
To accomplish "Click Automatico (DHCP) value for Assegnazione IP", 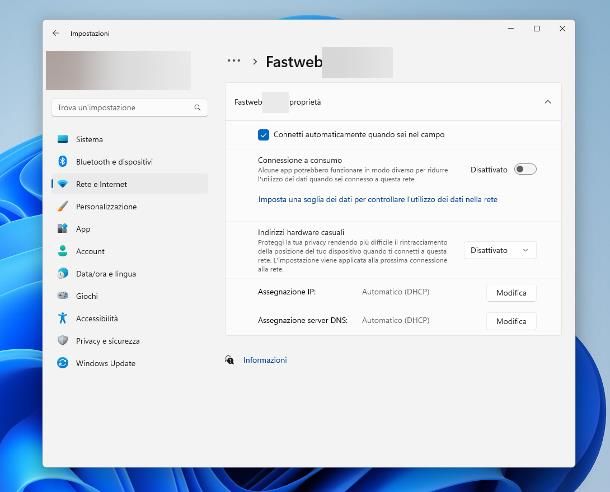I will 395,292.
